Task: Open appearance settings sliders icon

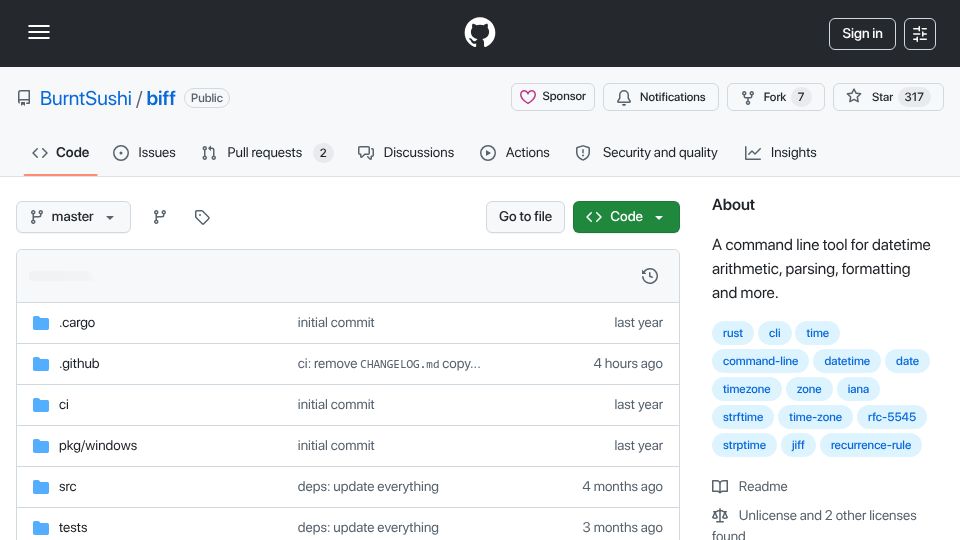Action: [920, 34]
